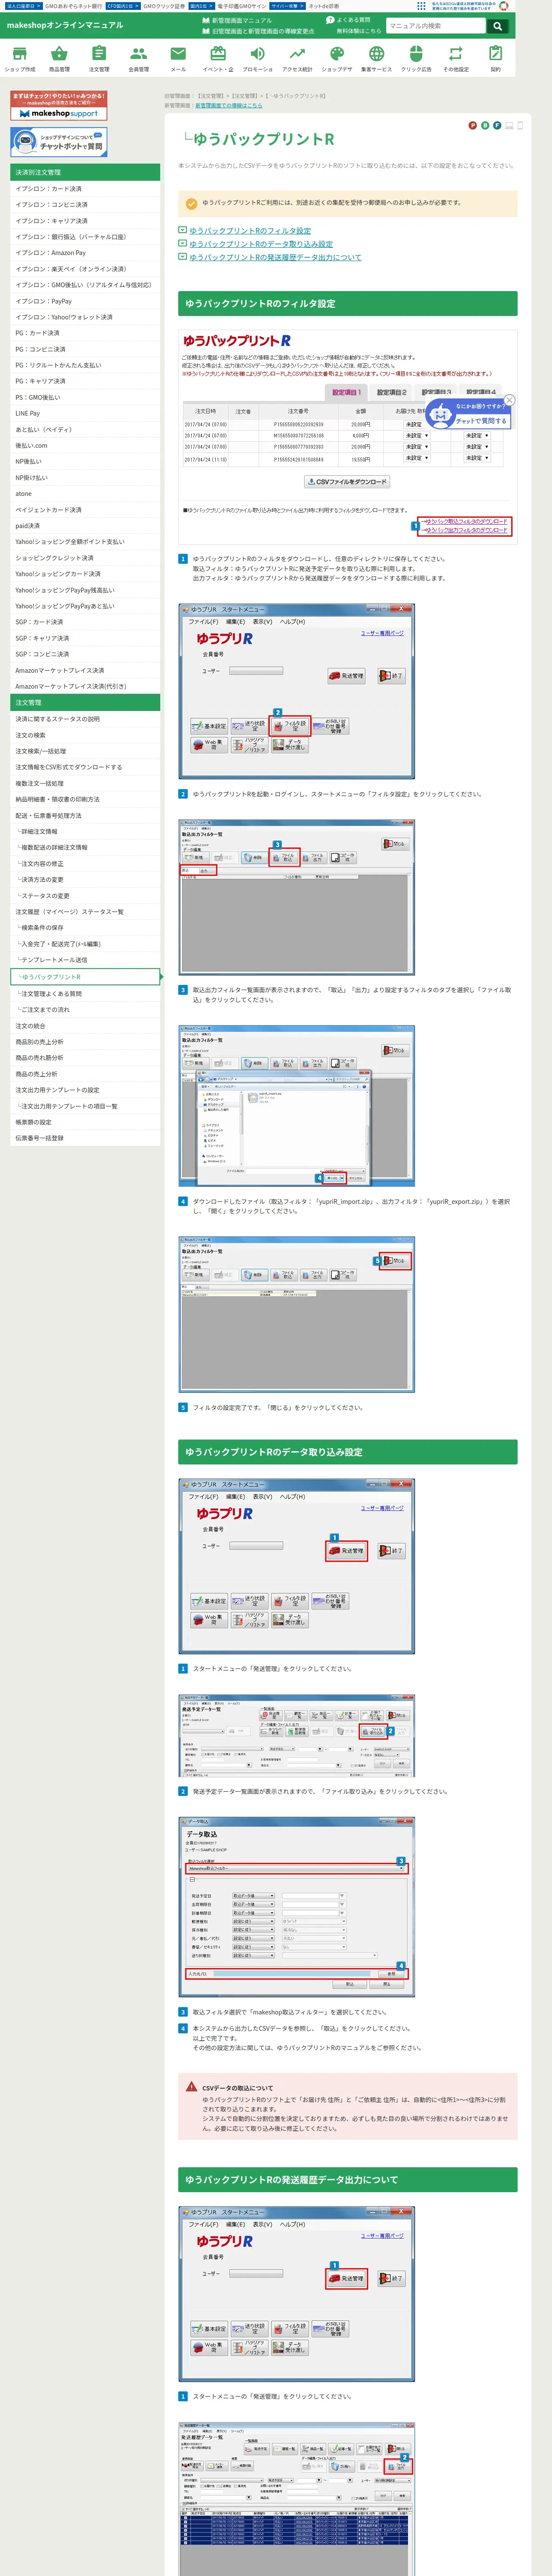Image resolution: width=552 pixels, height=2576 pixels.
Task: Open the 後払い.com sidebar item
Action: [x=85, y=446]
